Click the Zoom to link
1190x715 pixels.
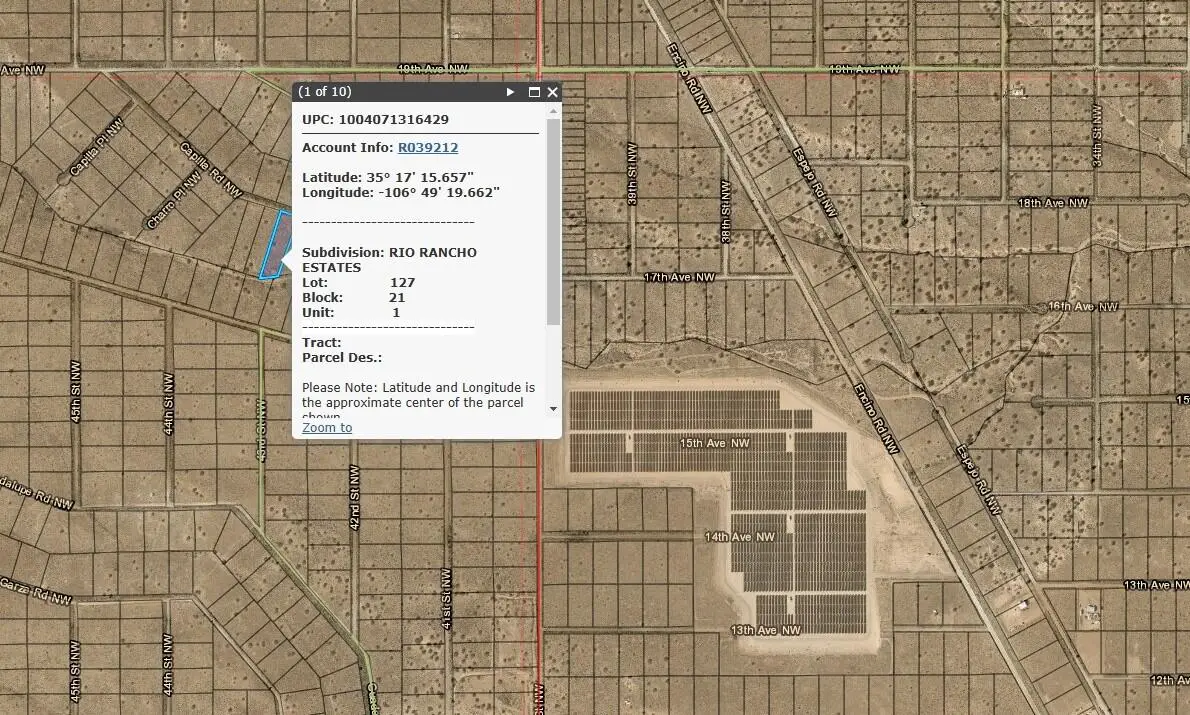click(x=326, y=427)
